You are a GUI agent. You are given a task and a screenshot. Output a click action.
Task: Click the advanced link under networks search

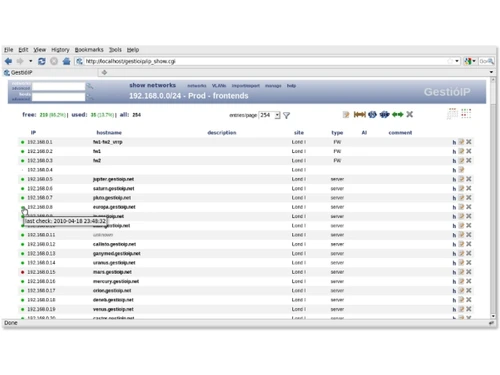click(x=21, y=88)
